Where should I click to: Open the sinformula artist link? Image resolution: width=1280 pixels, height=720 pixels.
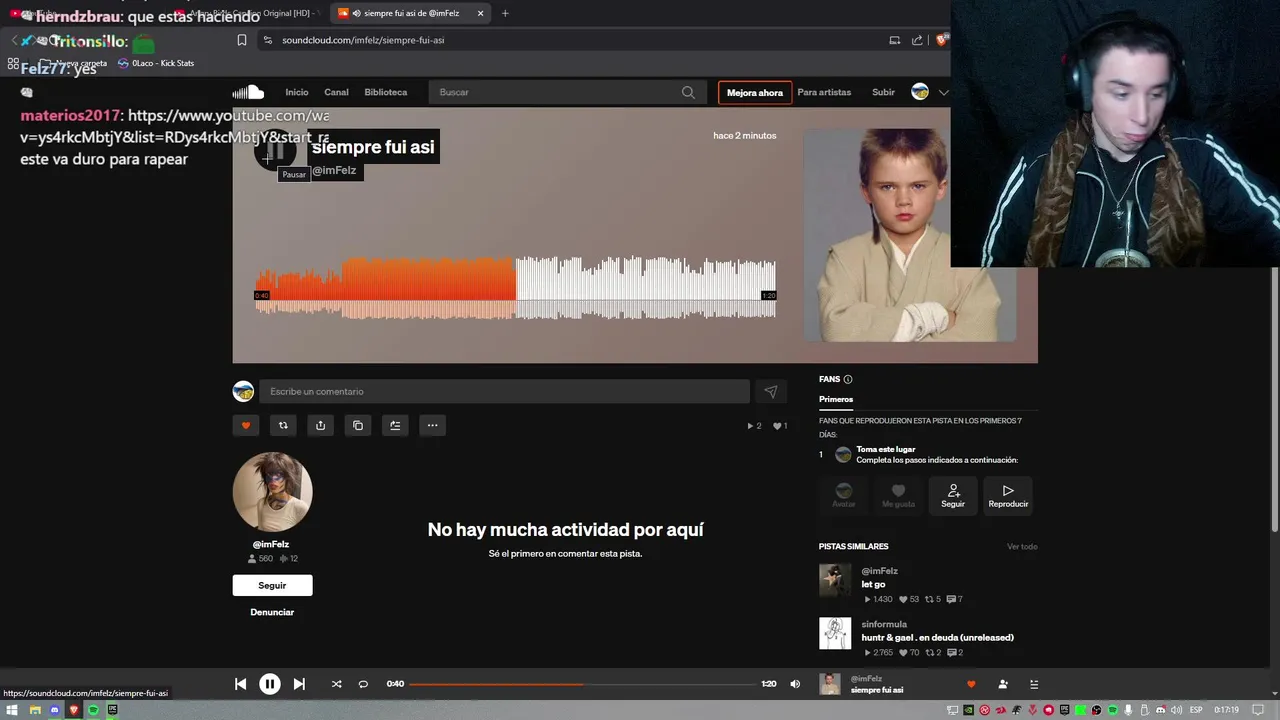coord(884,624)
